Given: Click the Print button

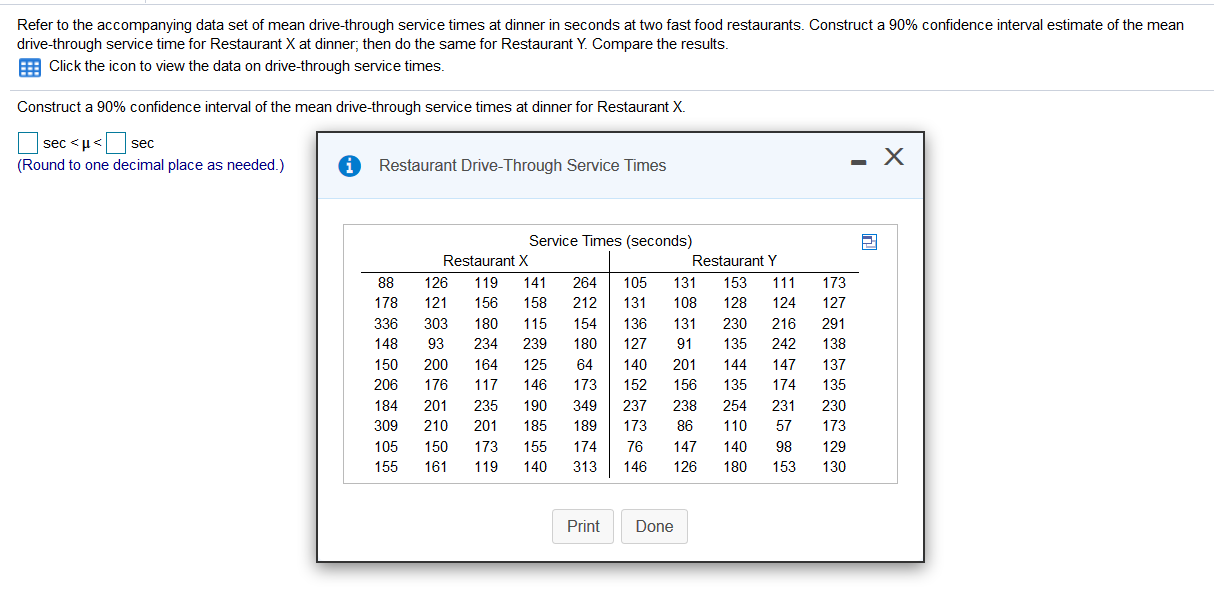Looking at the screenshot, I should point(583,526).
